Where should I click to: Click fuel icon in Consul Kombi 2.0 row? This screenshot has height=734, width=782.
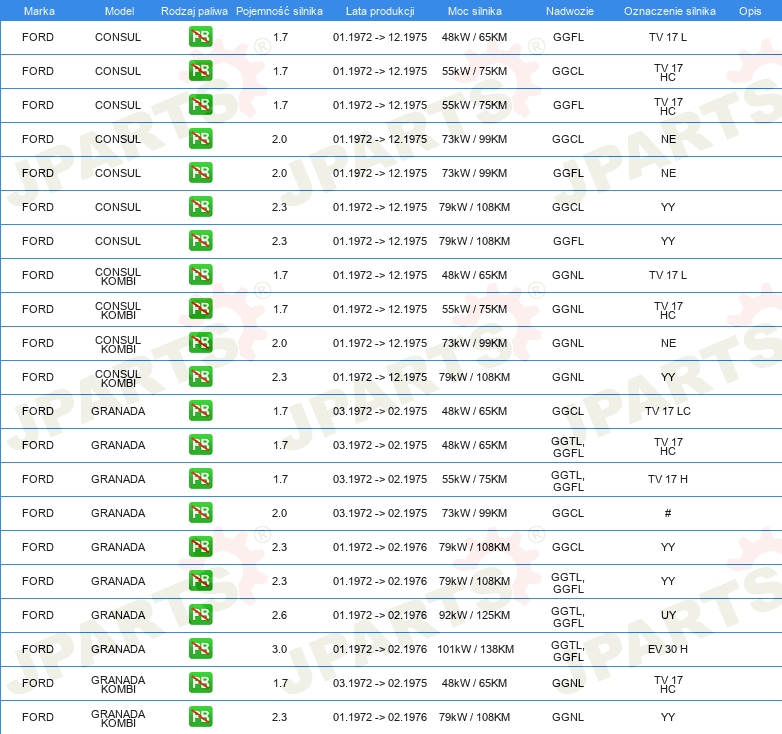click(200, 343)
